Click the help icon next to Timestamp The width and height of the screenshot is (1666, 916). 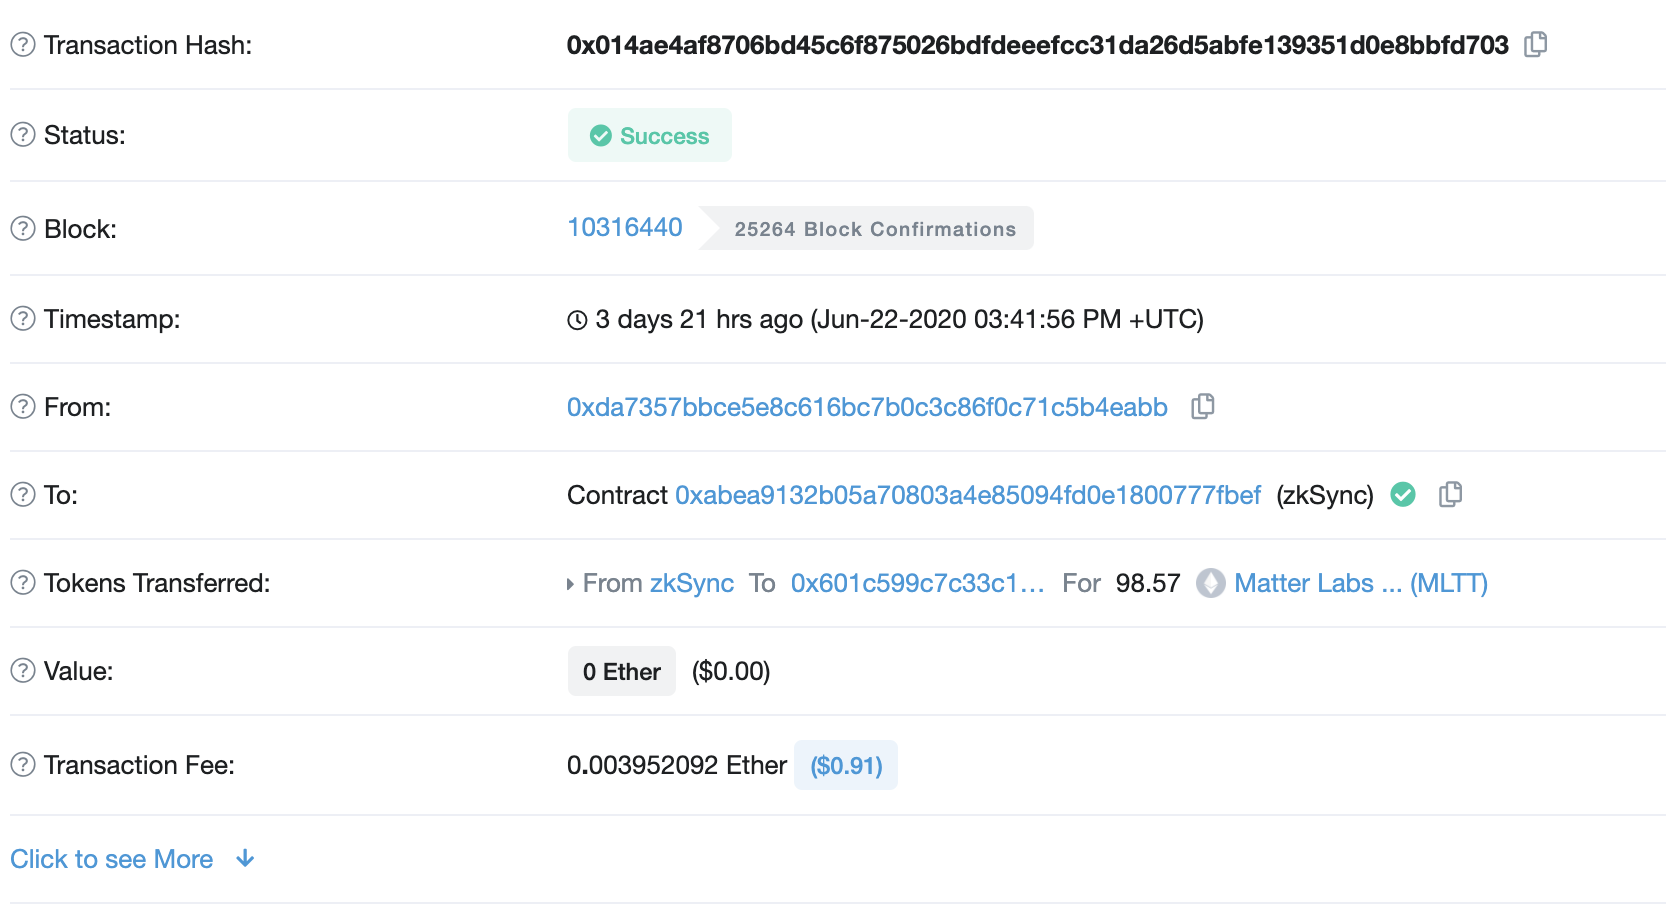pyautogui.click(x=23, y=319)
